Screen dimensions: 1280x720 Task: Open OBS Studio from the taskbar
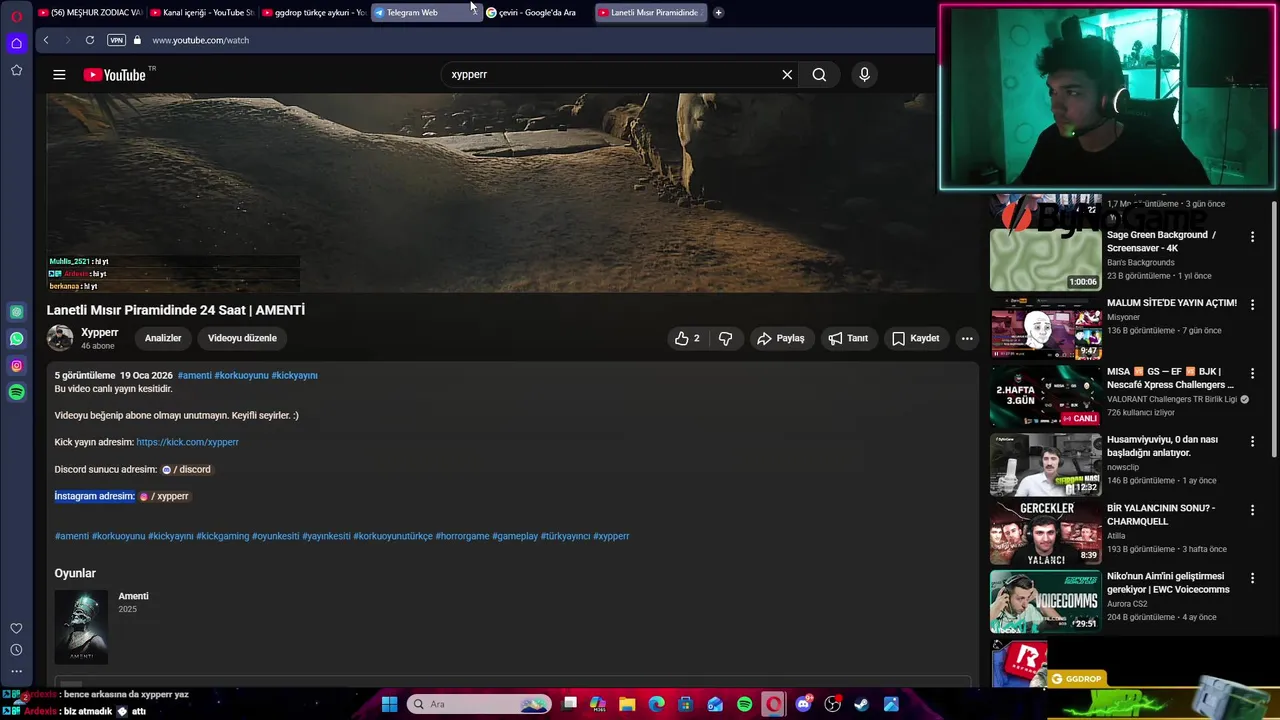(x=832, y=704)
